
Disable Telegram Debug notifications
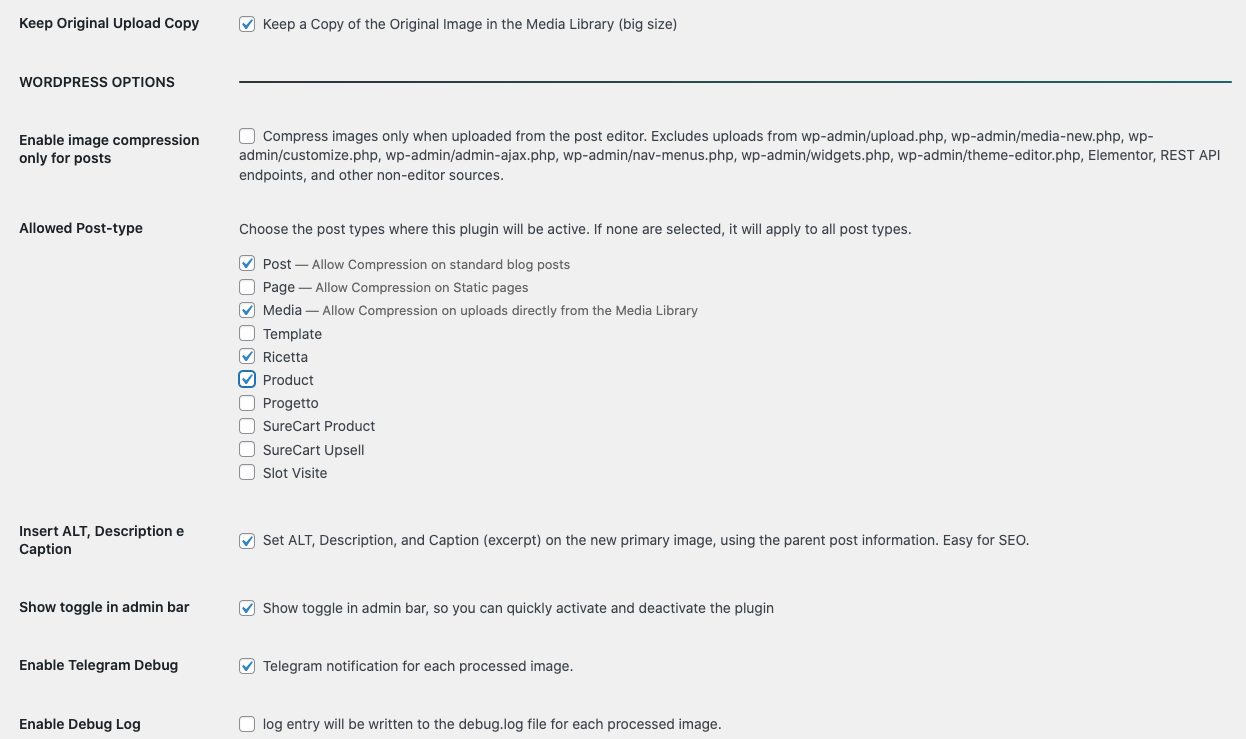coord(247,665)
